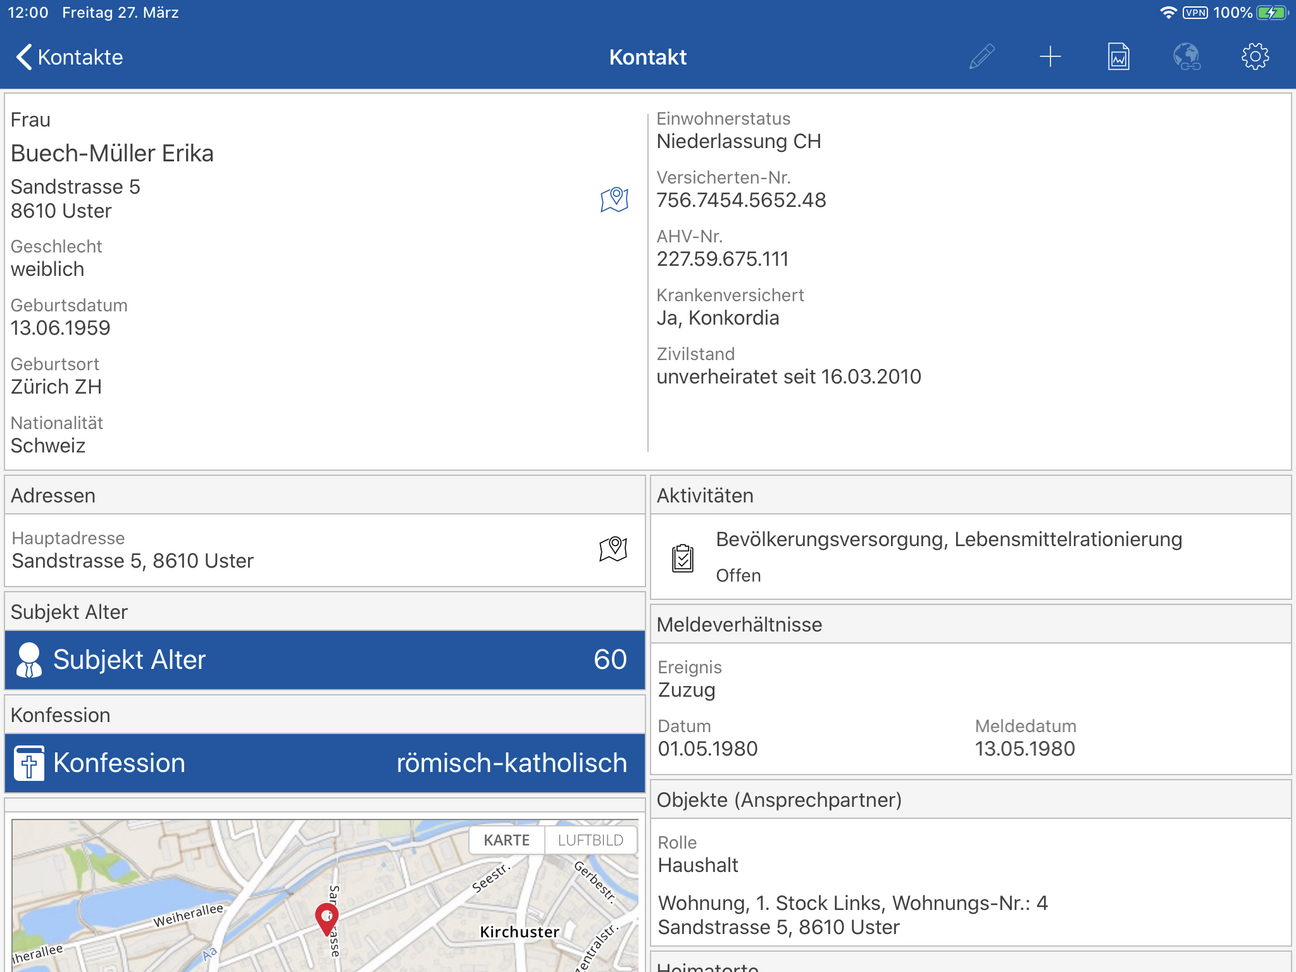1296x972 pixels.
Task: Select Geburtsdatum 13.06.1959
Action: [60, 328]
